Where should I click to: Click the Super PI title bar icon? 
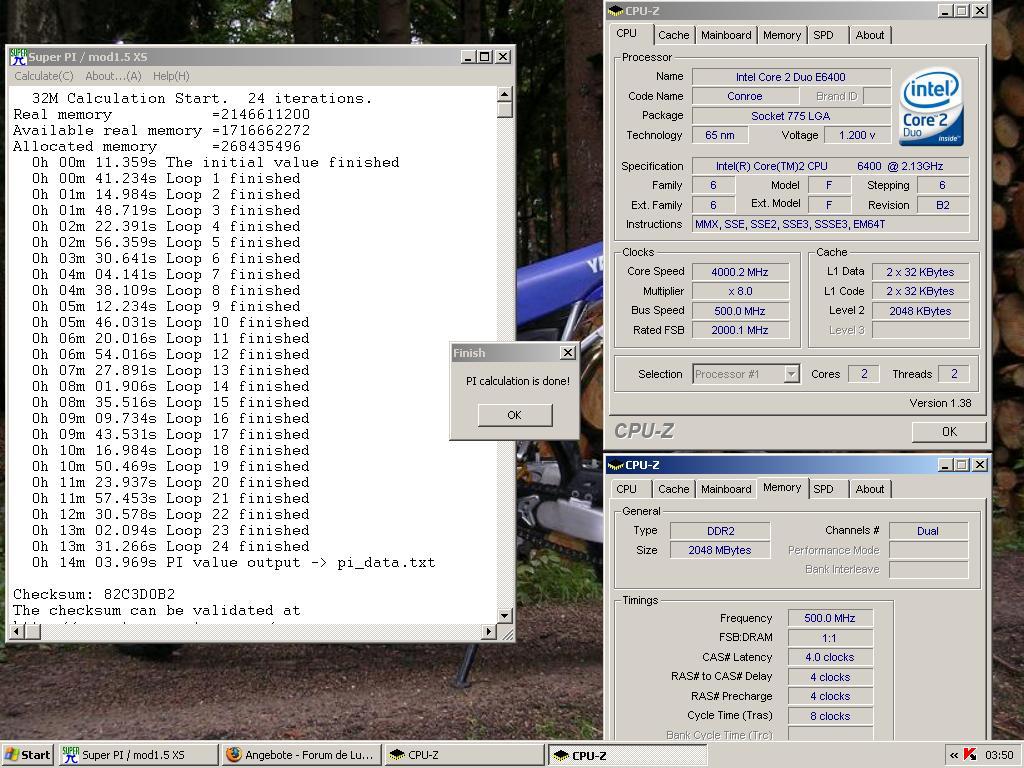coord(18,57)
